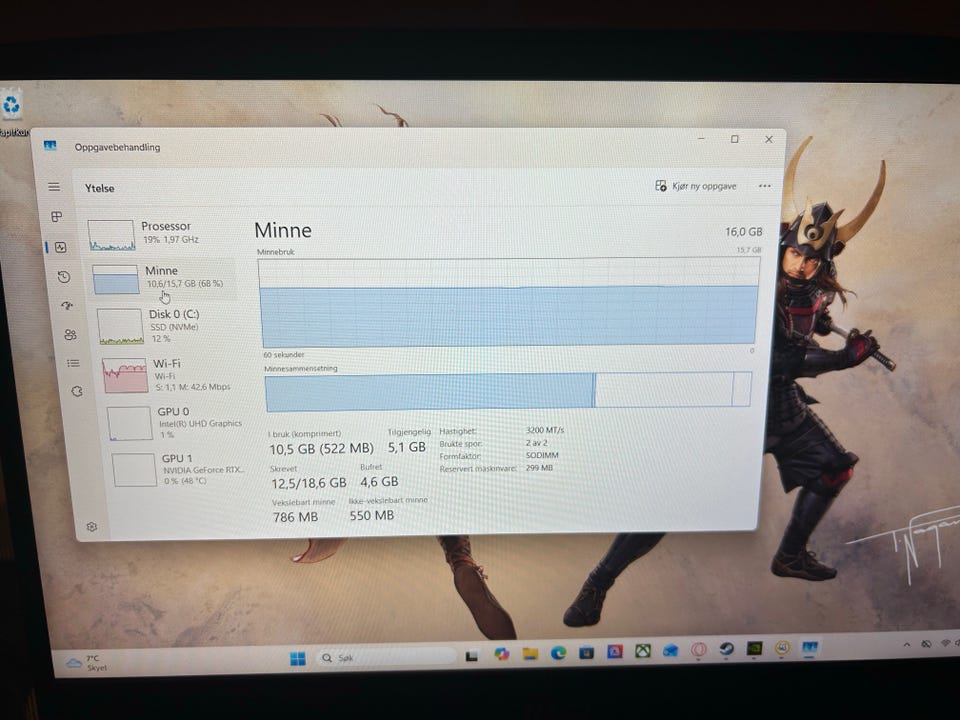960x720 pixels.
Task: Open the Processes page in the sidebar
Action: point(57,217)
